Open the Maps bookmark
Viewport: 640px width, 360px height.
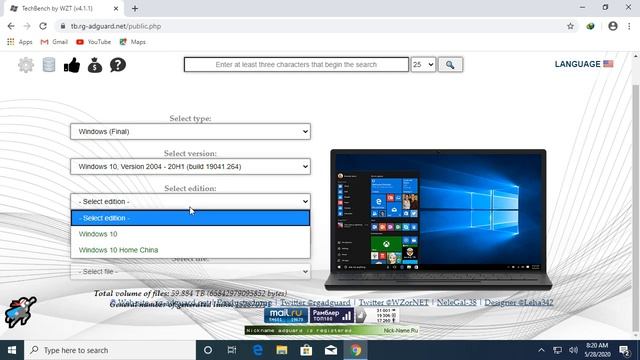pyautogui.click(x=133, y=42)
